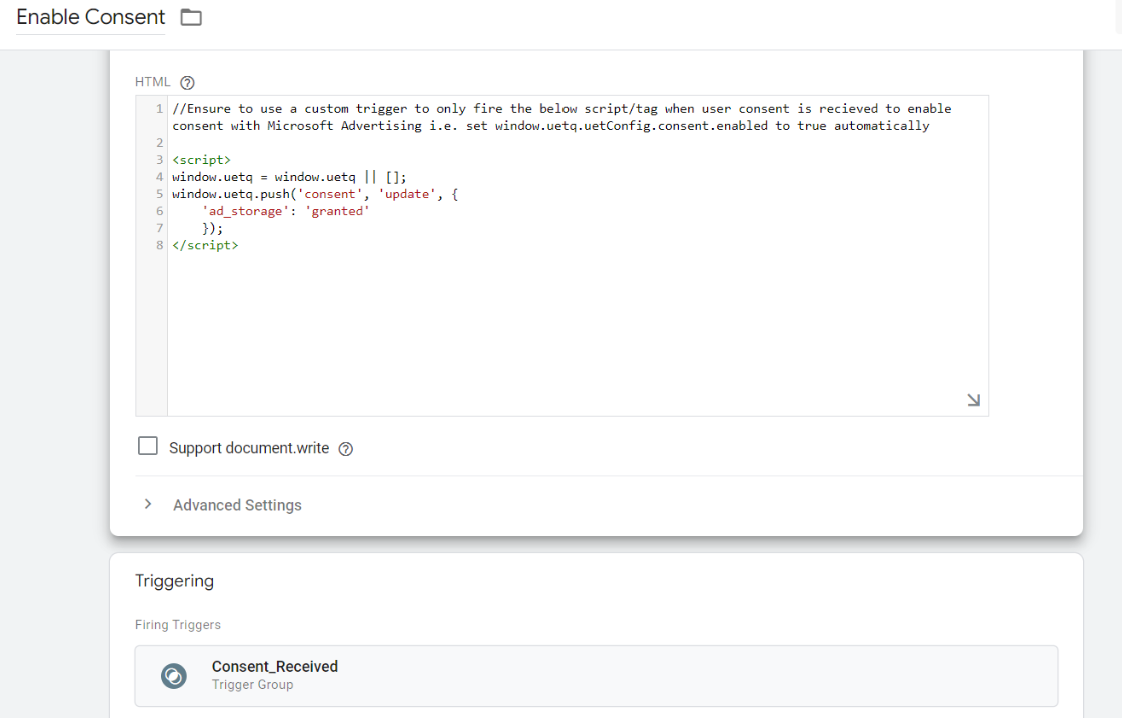Select the Triggering section heading
The width and height of the screenshot is (1122, 718).
(x=175, y=581)
